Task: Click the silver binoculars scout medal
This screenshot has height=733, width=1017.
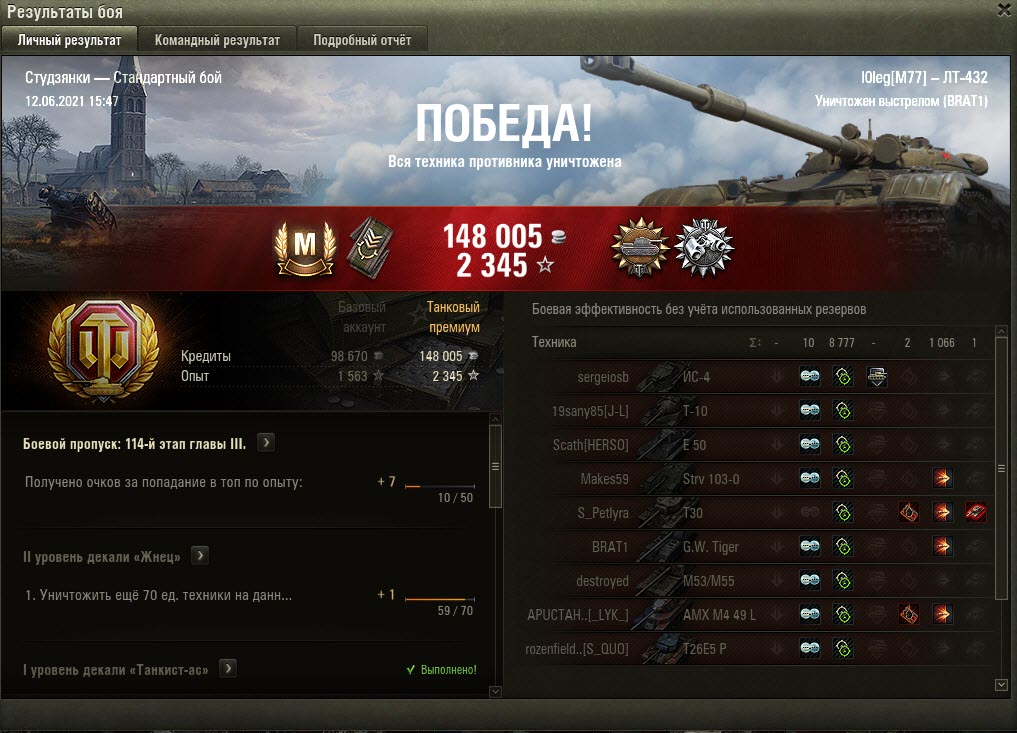Action: coord(704,247)
